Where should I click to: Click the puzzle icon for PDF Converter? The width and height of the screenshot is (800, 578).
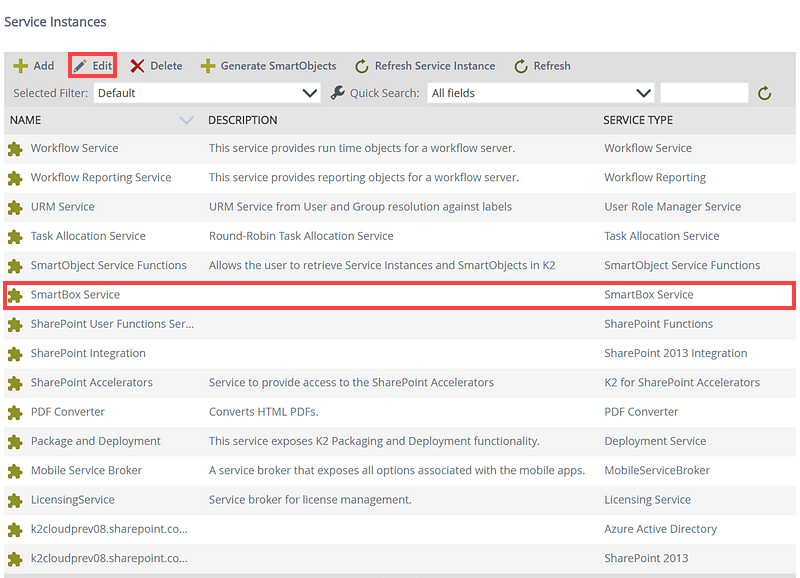[15, 412]
